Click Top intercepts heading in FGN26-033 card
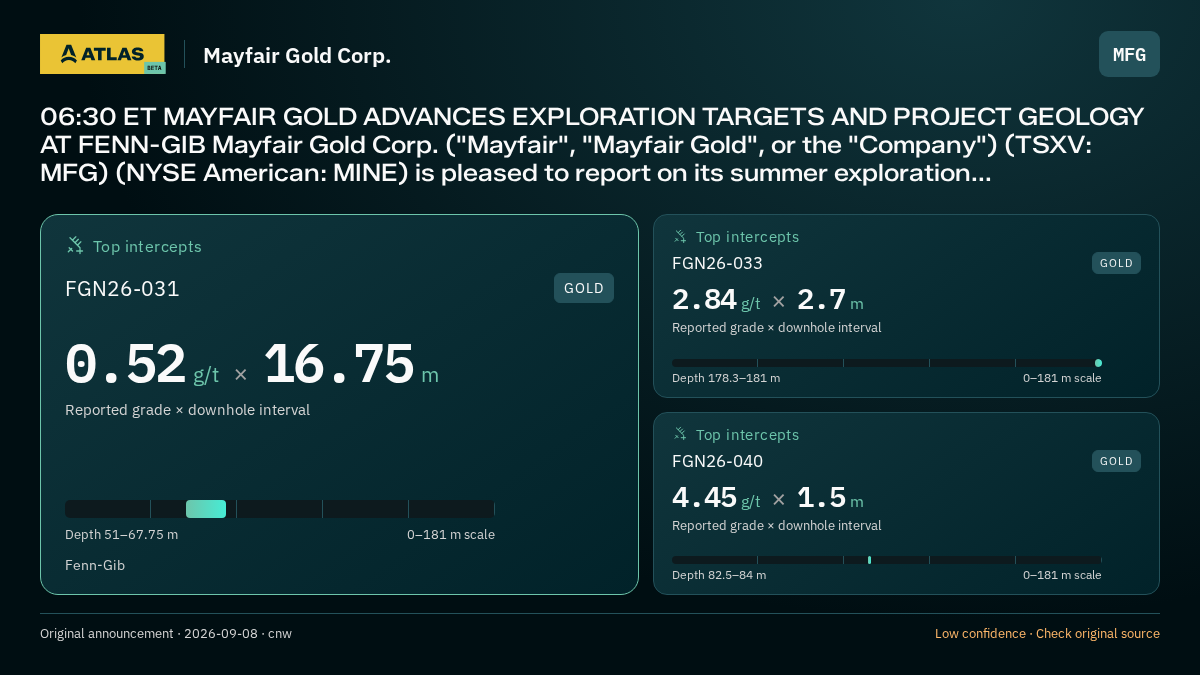This screenshot has width=1200, height=675. pos(747,237)
